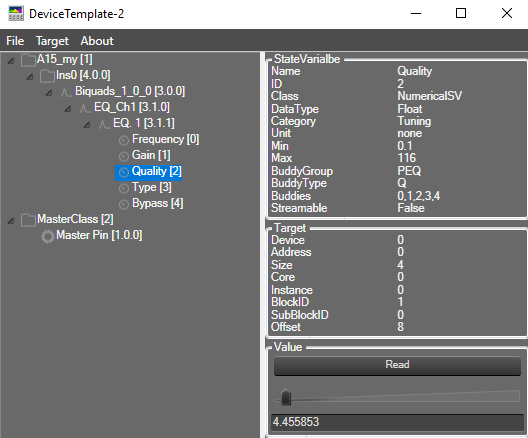The width and height of the screenshot is (528, 438).
Task: Click the Ins0 folder icon
Action: pos(47,76)
